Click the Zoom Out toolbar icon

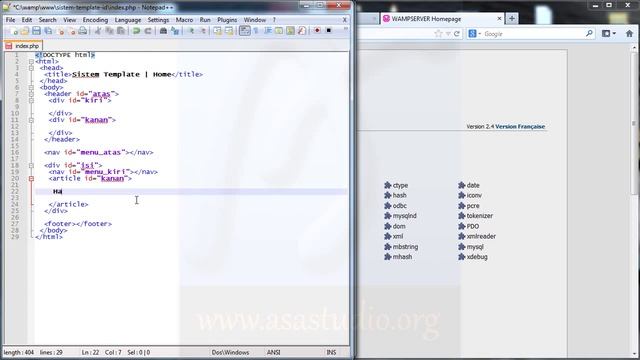pos(202,31)
